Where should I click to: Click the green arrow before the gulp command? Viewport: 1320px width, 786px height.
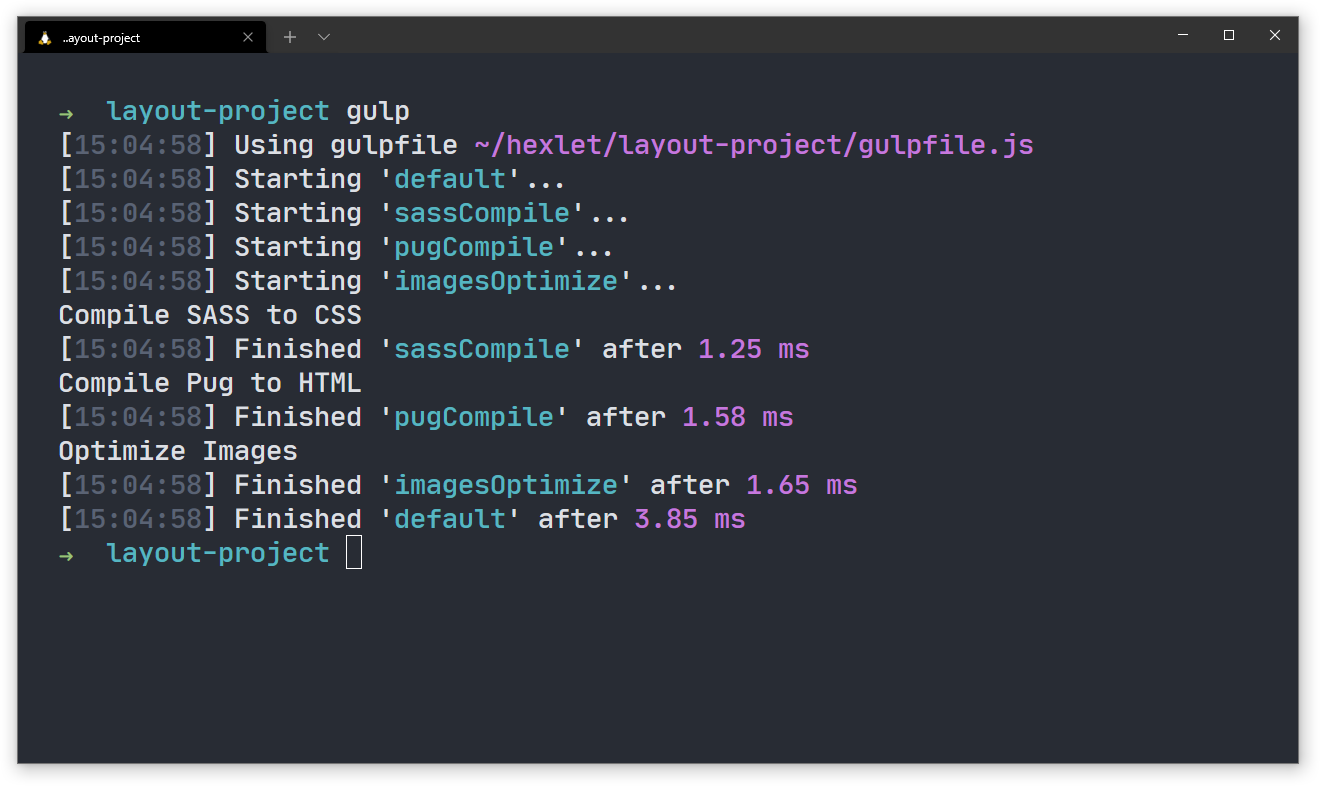(x=67, y=112)
